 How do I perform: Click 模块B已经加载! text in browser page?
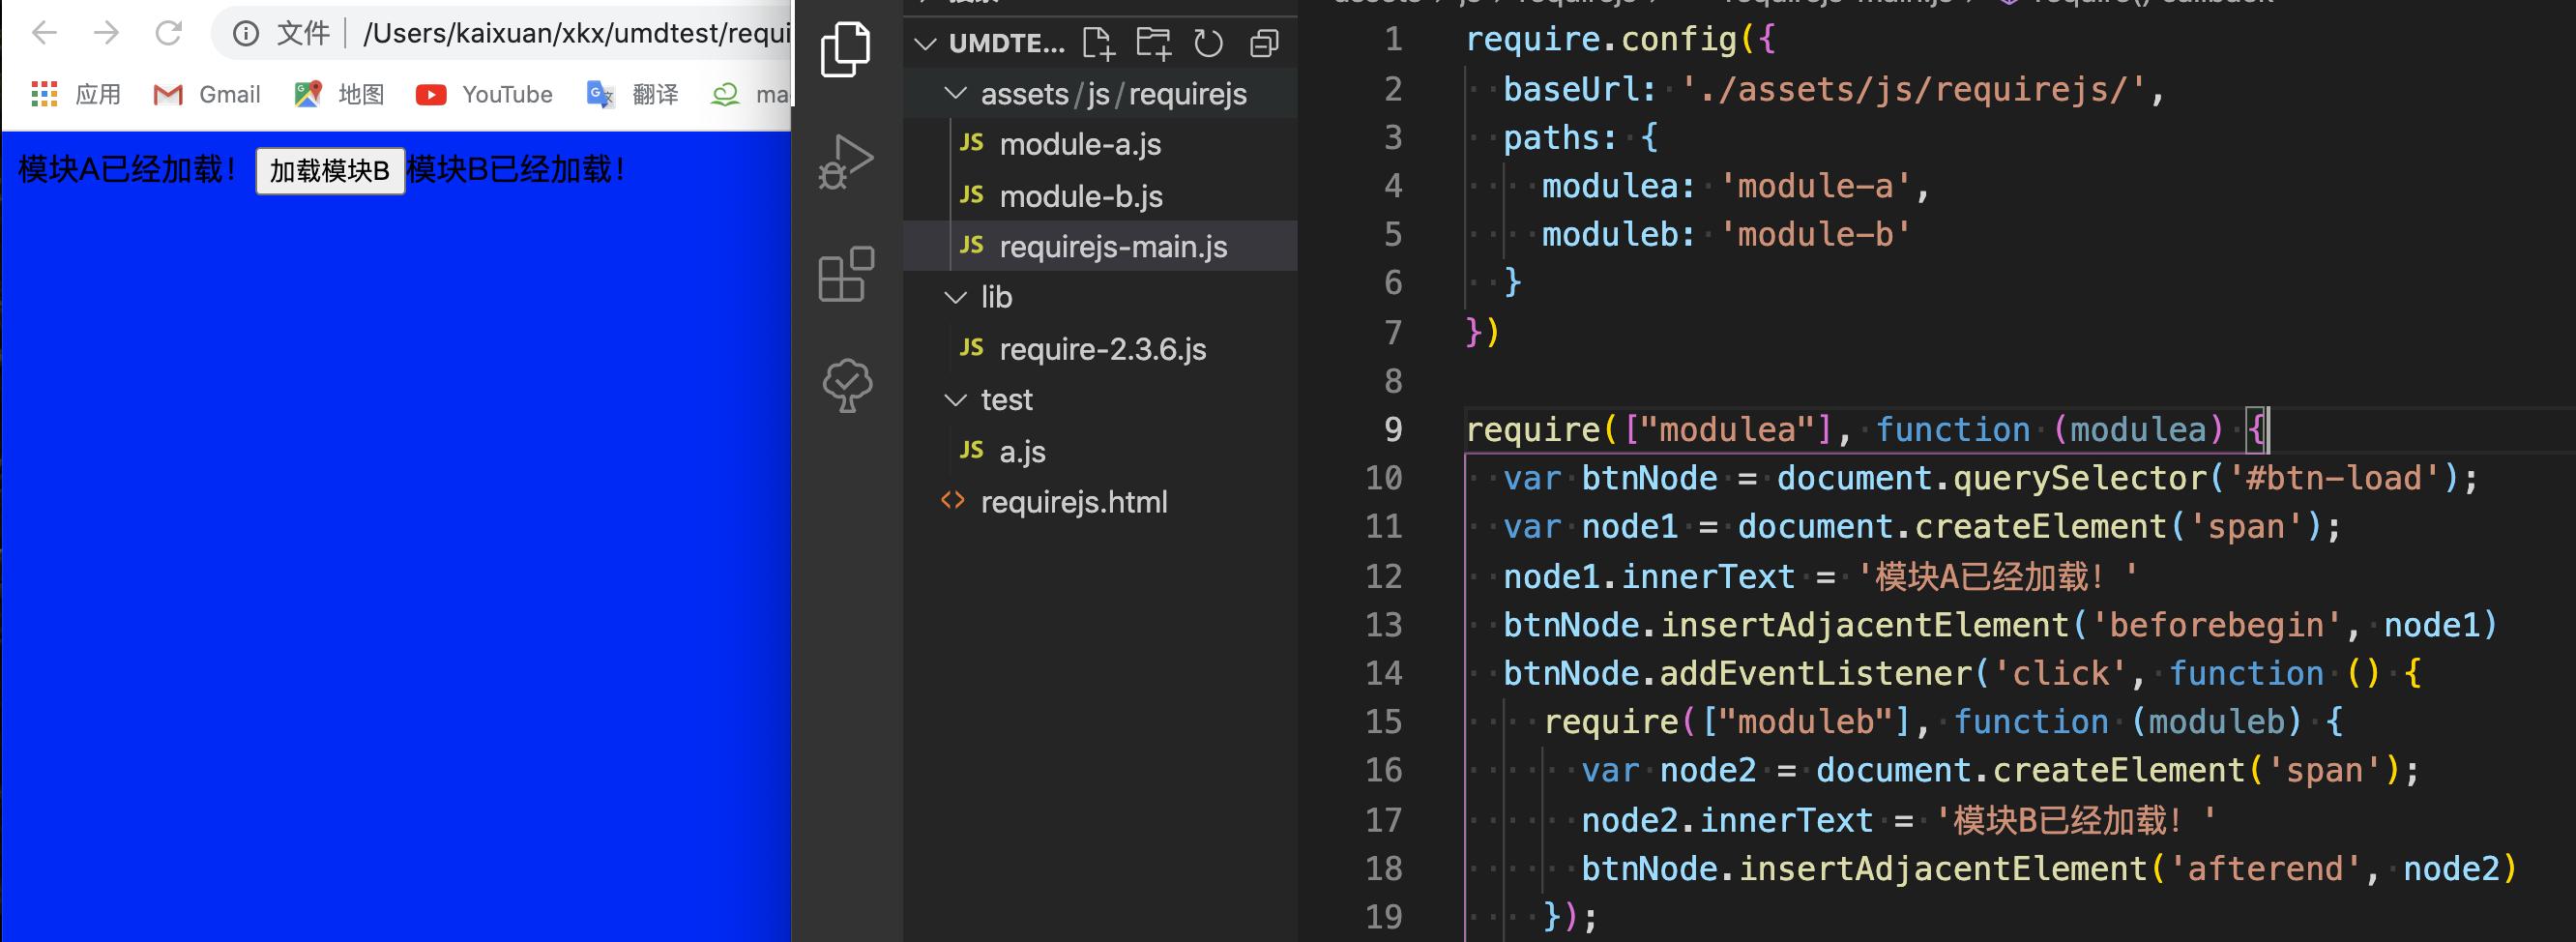(518, 169)
